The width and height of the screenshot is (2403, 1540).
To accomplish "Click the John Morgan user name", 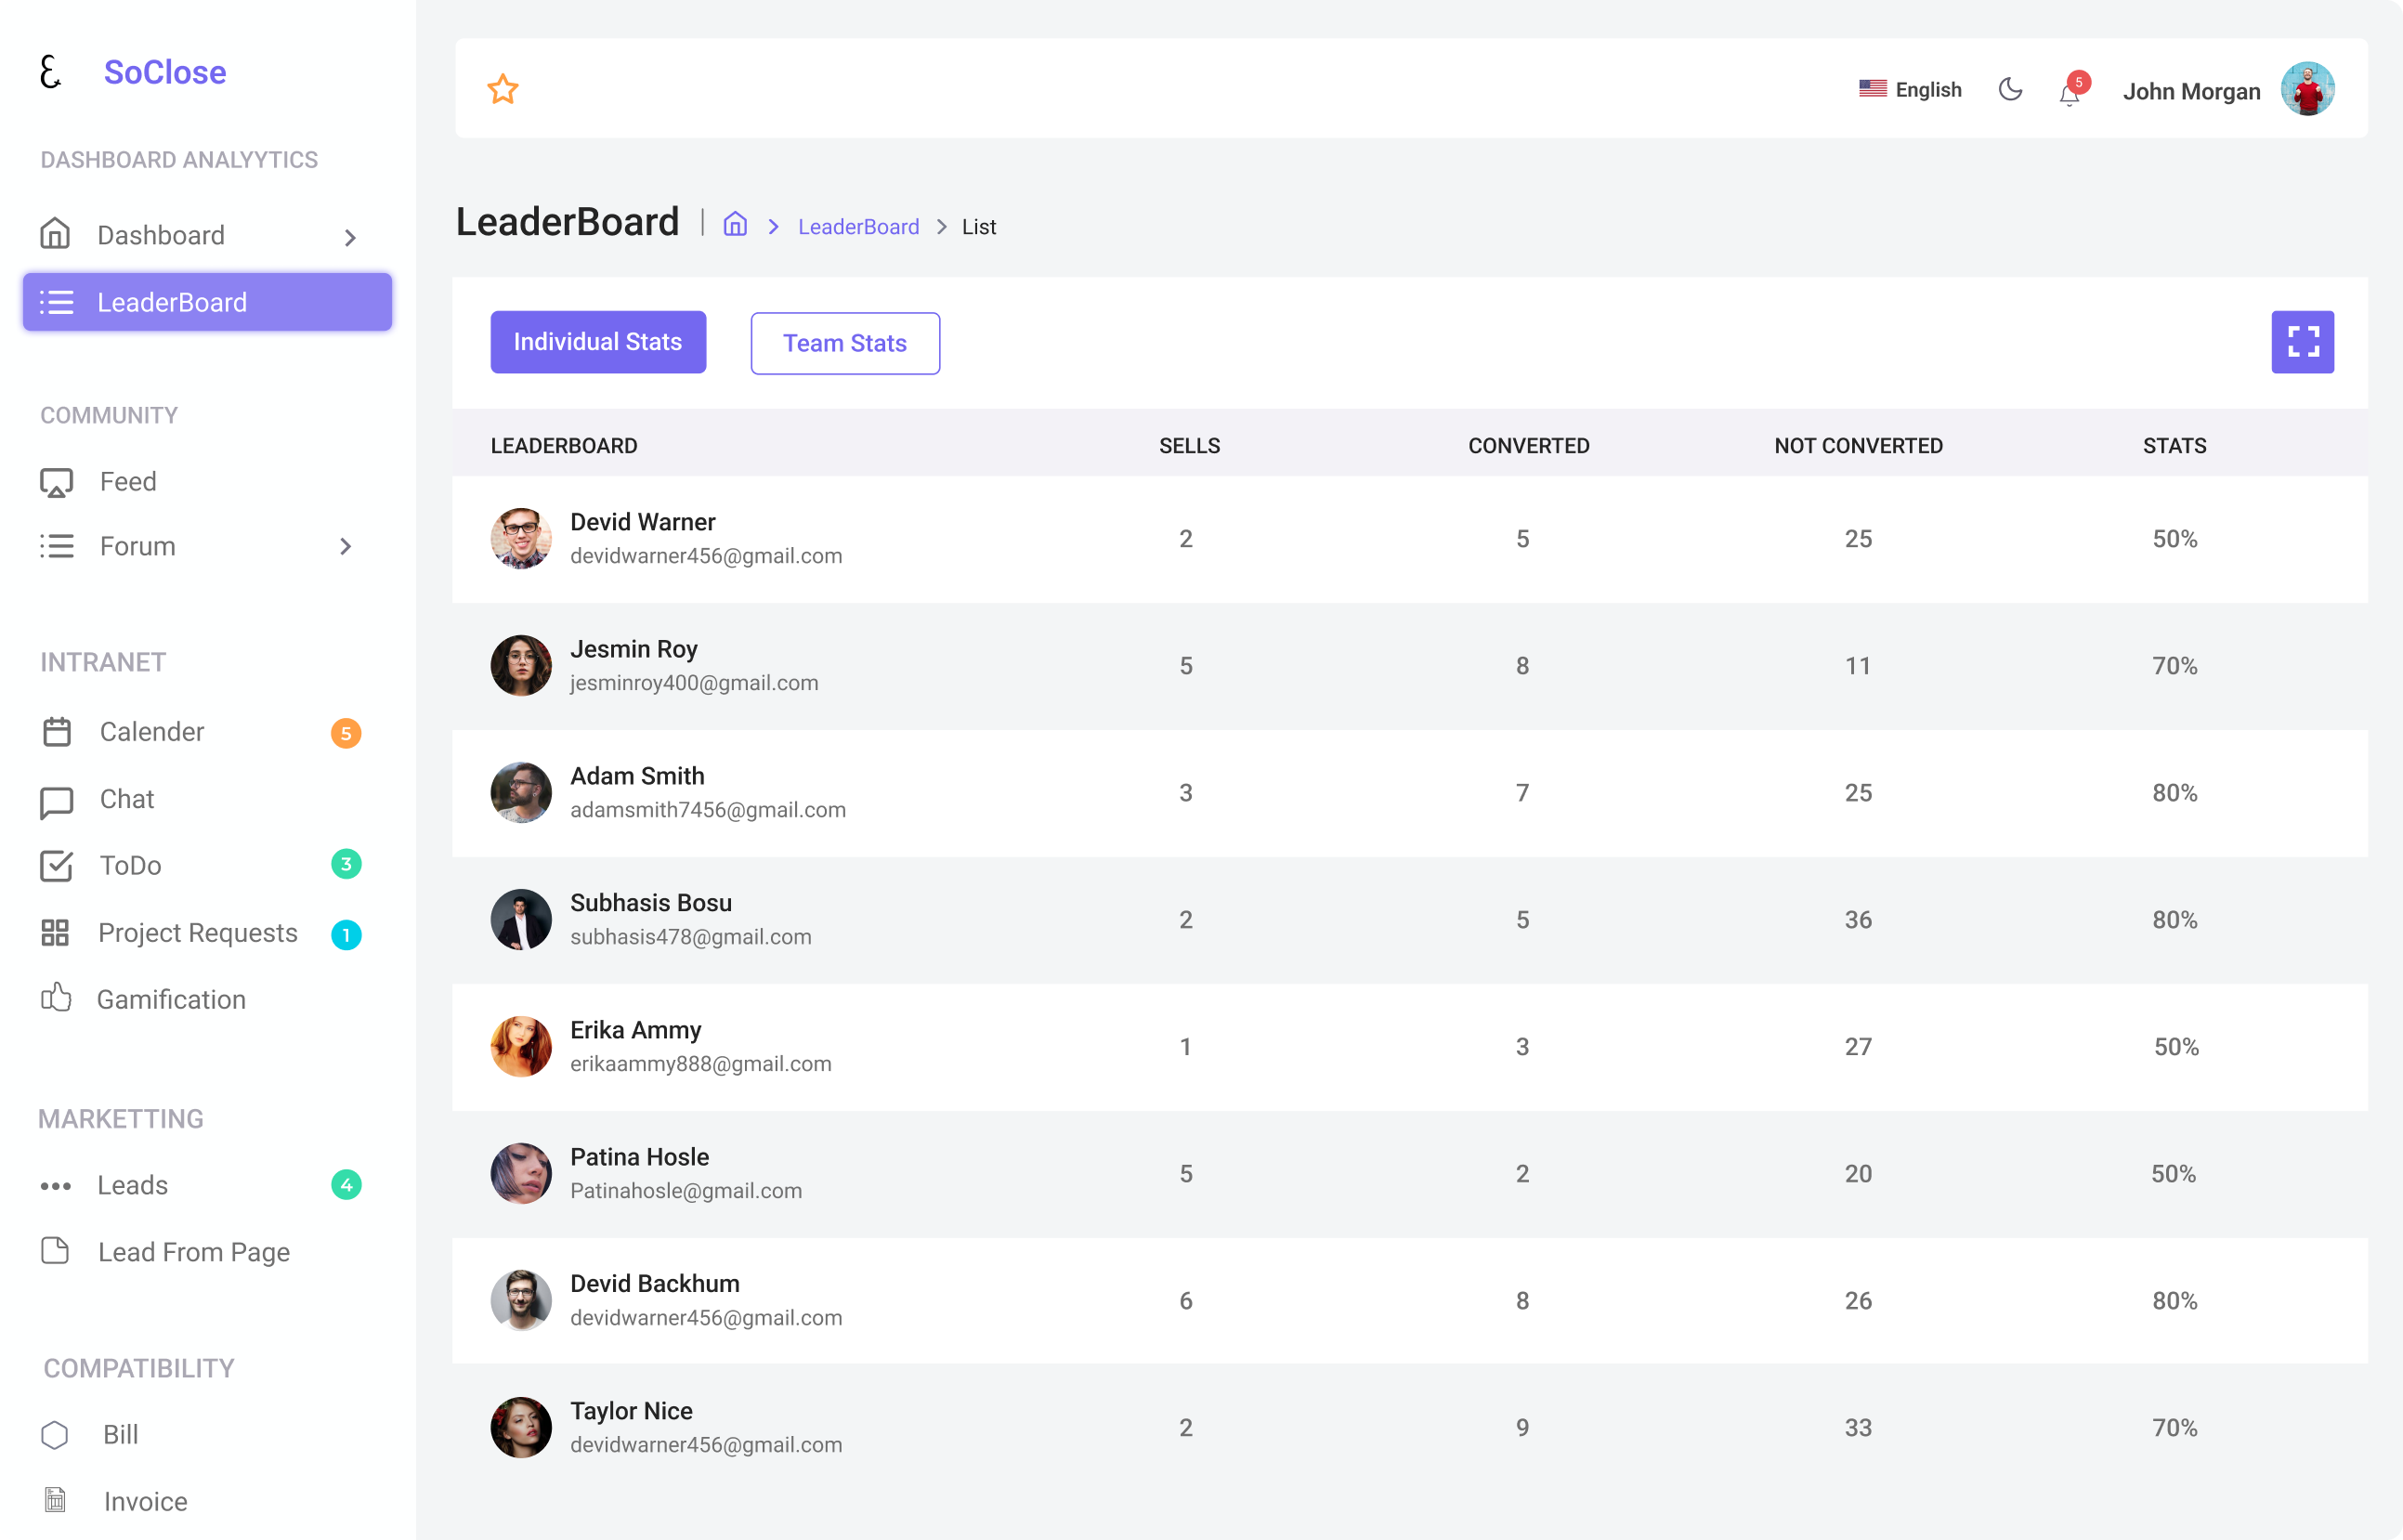I will point(2191,91).
